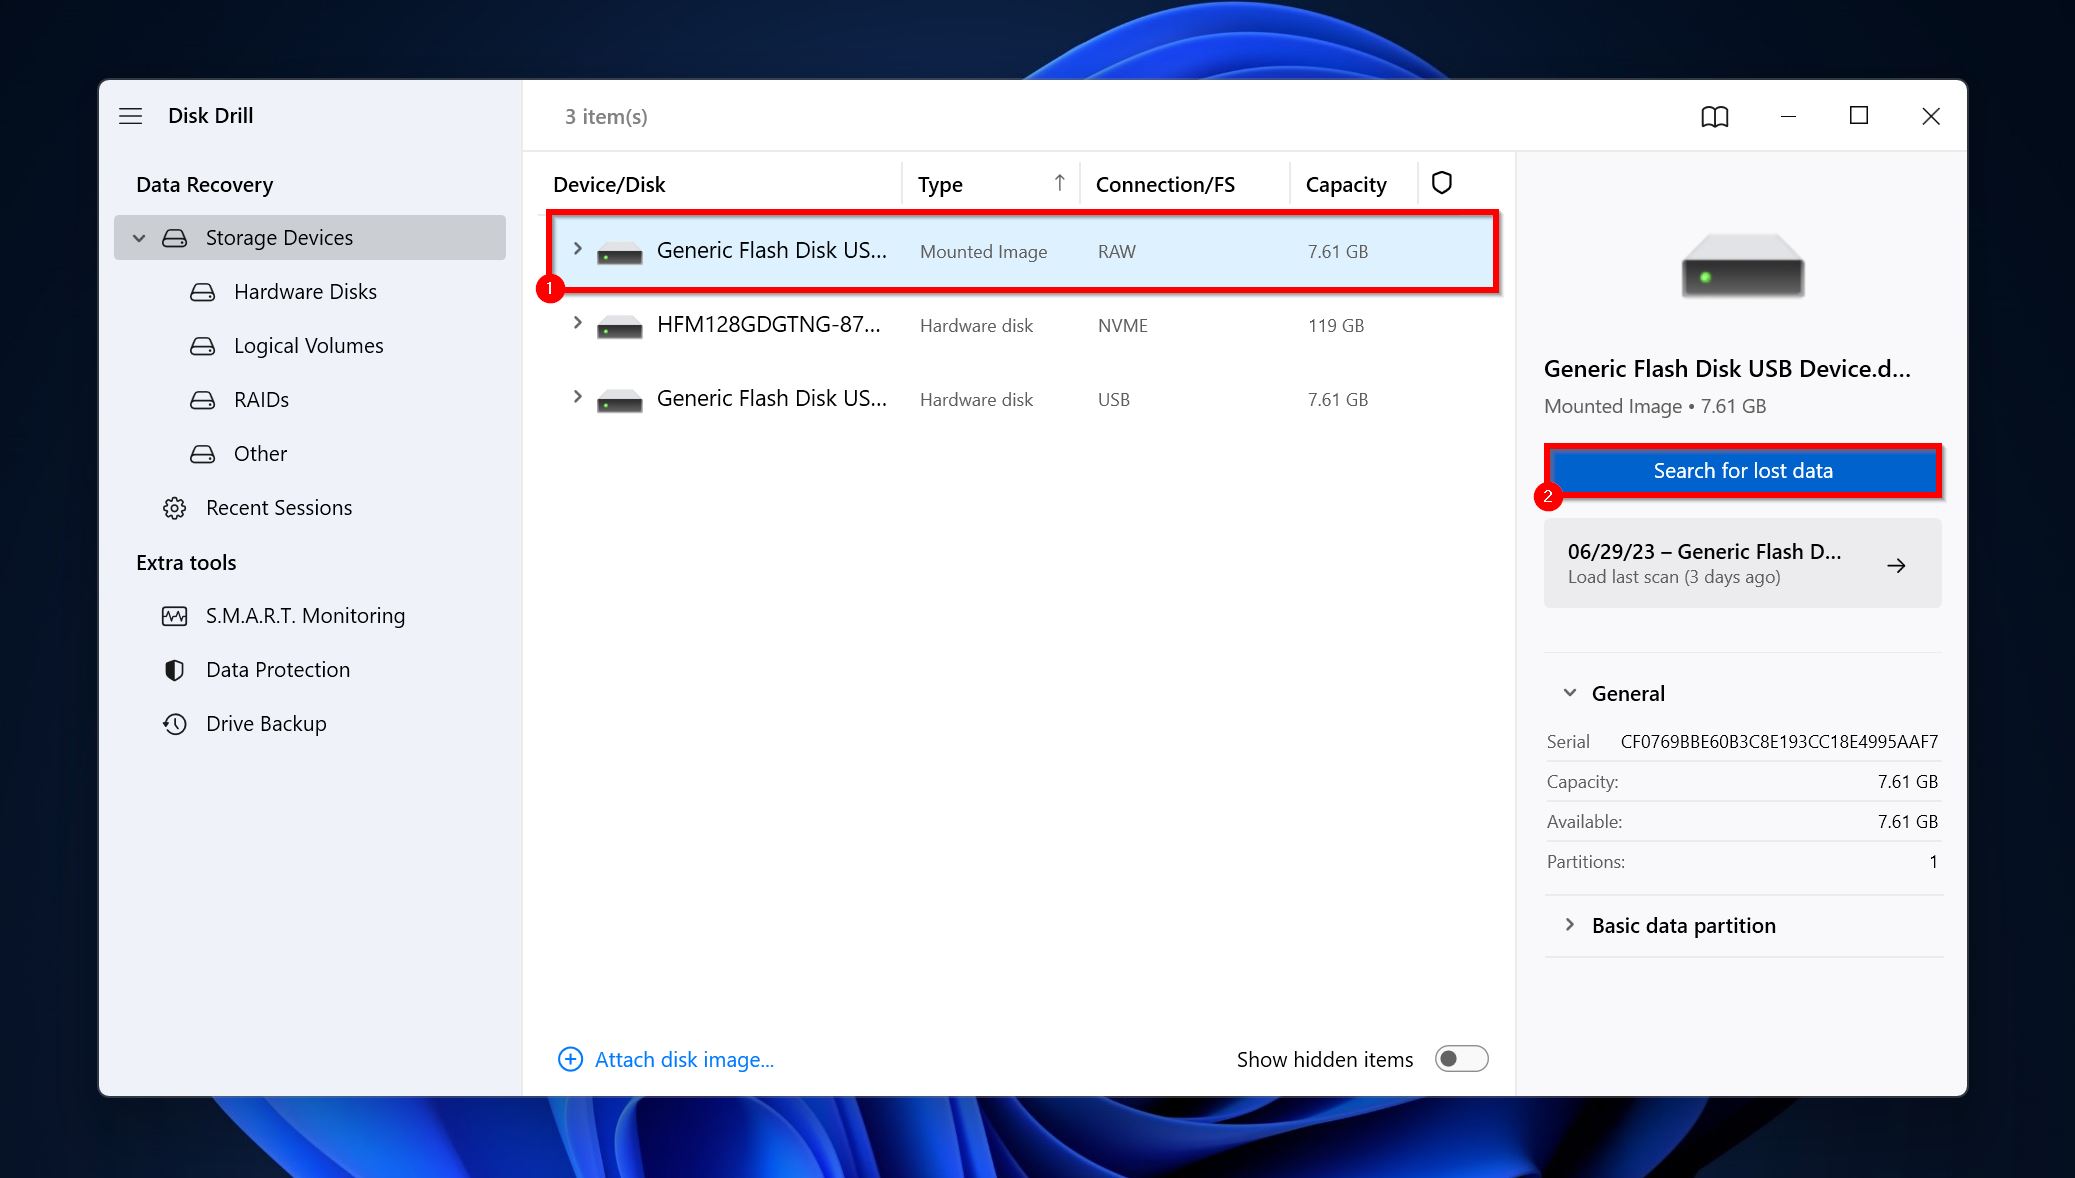Open the Storage Devices menu item

coord(279,238)
